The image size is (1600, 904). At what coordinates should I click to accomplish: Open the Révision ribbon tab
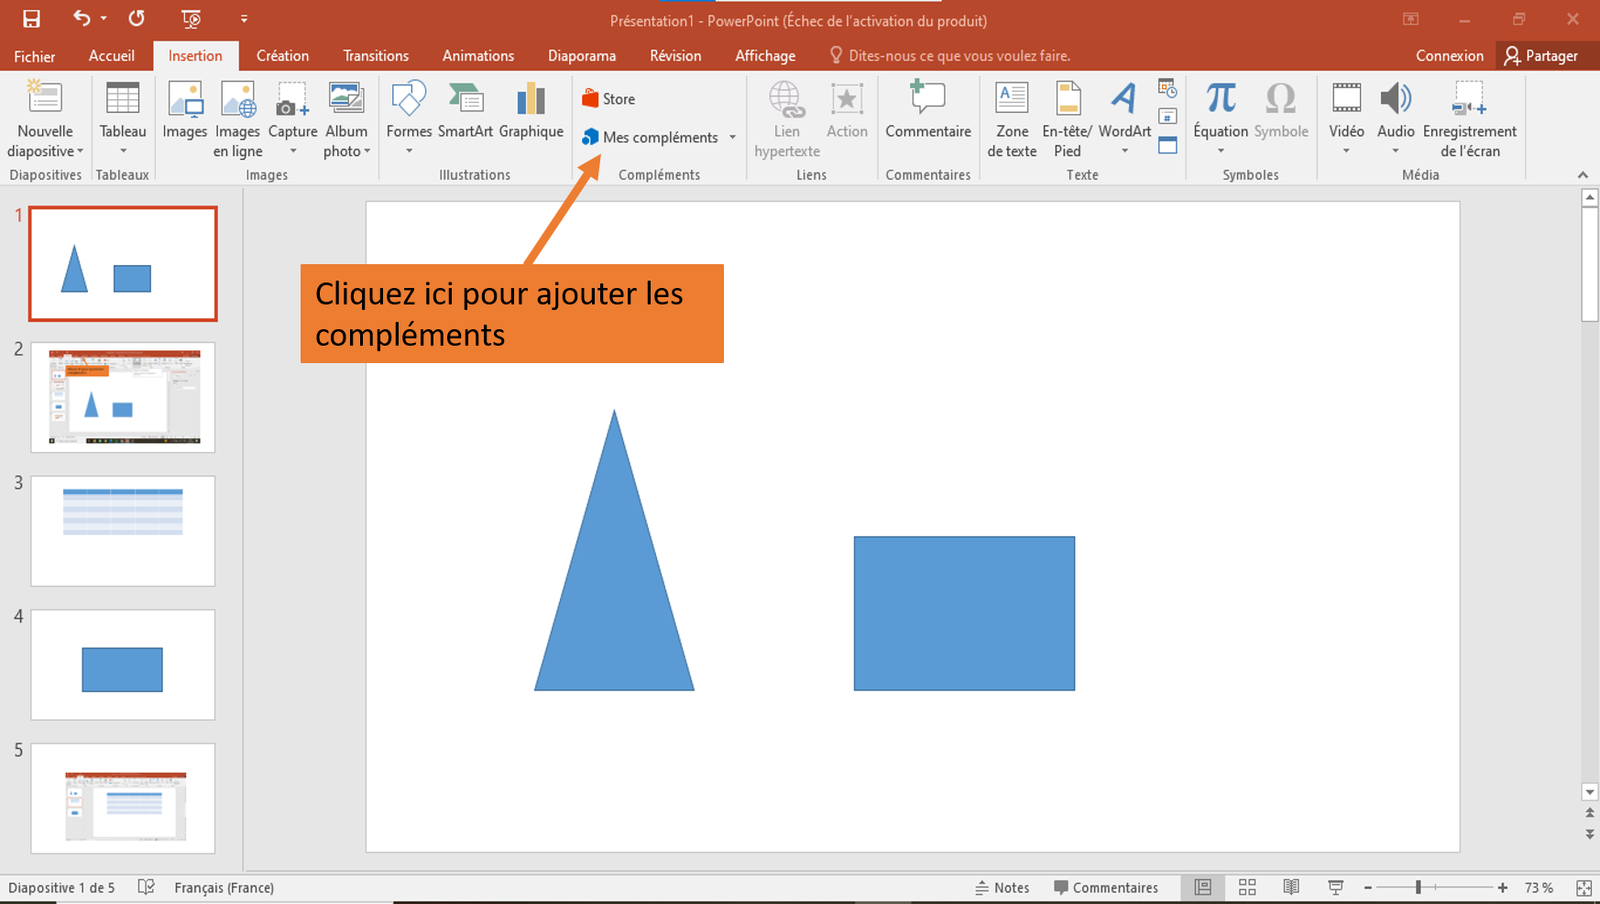tap(674, 55)
